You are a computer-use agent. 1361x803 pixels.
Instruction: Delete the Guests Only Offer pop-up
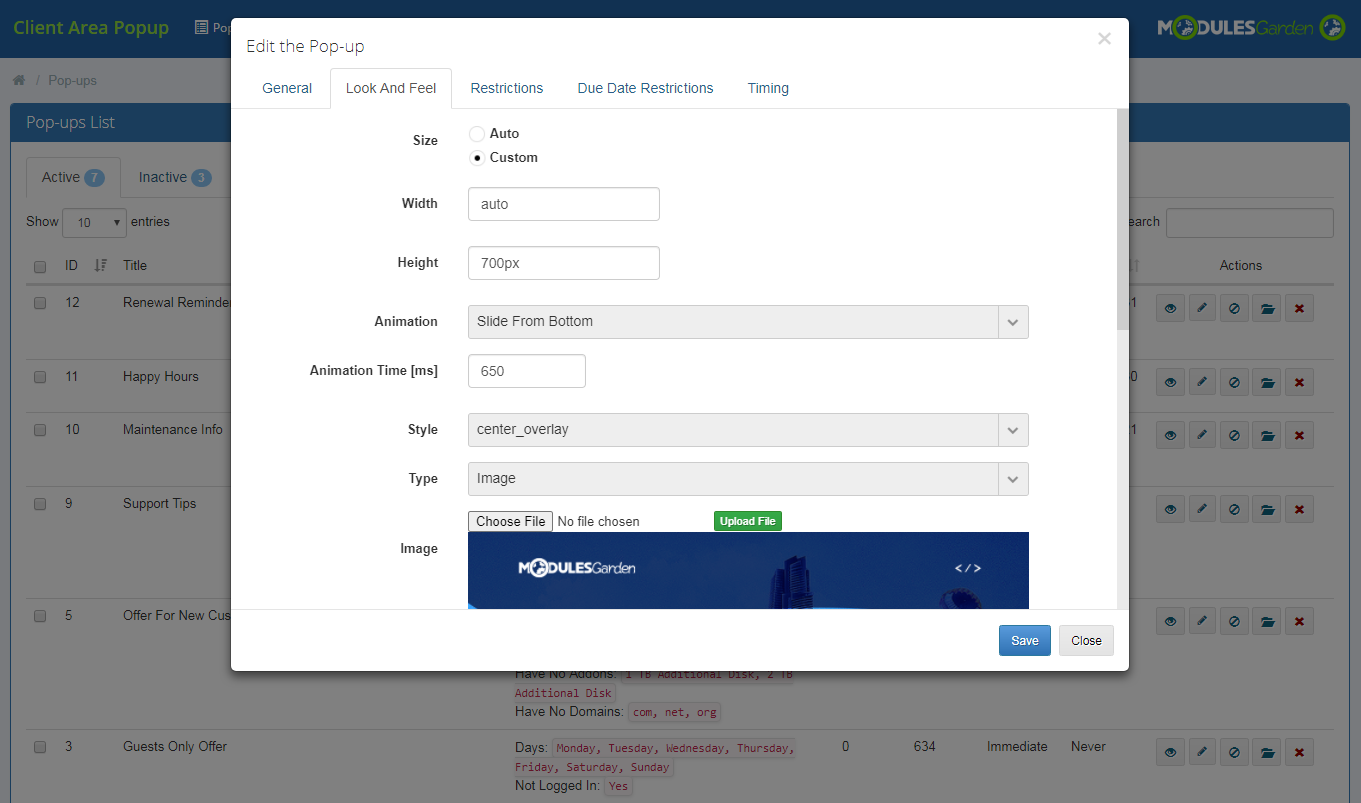1299,752
